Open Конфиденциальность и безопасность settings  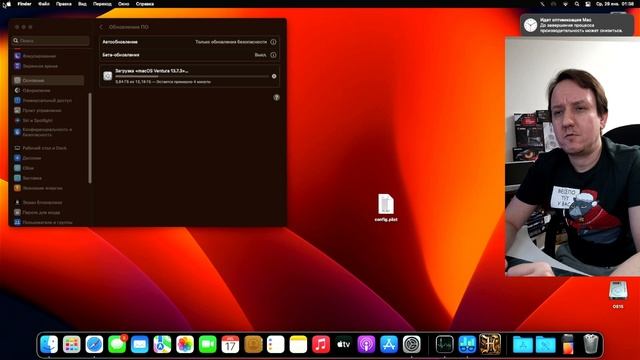pos(43,132)
